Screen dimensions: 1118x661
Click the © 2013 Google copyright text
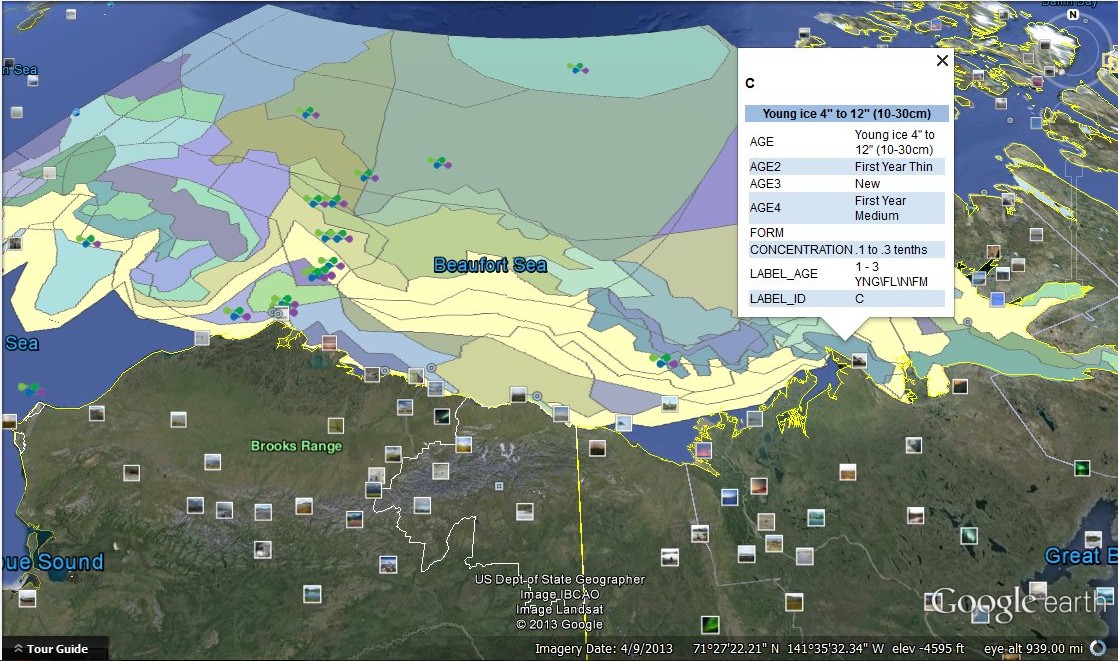pyautogui.click(x=560, y=624)
